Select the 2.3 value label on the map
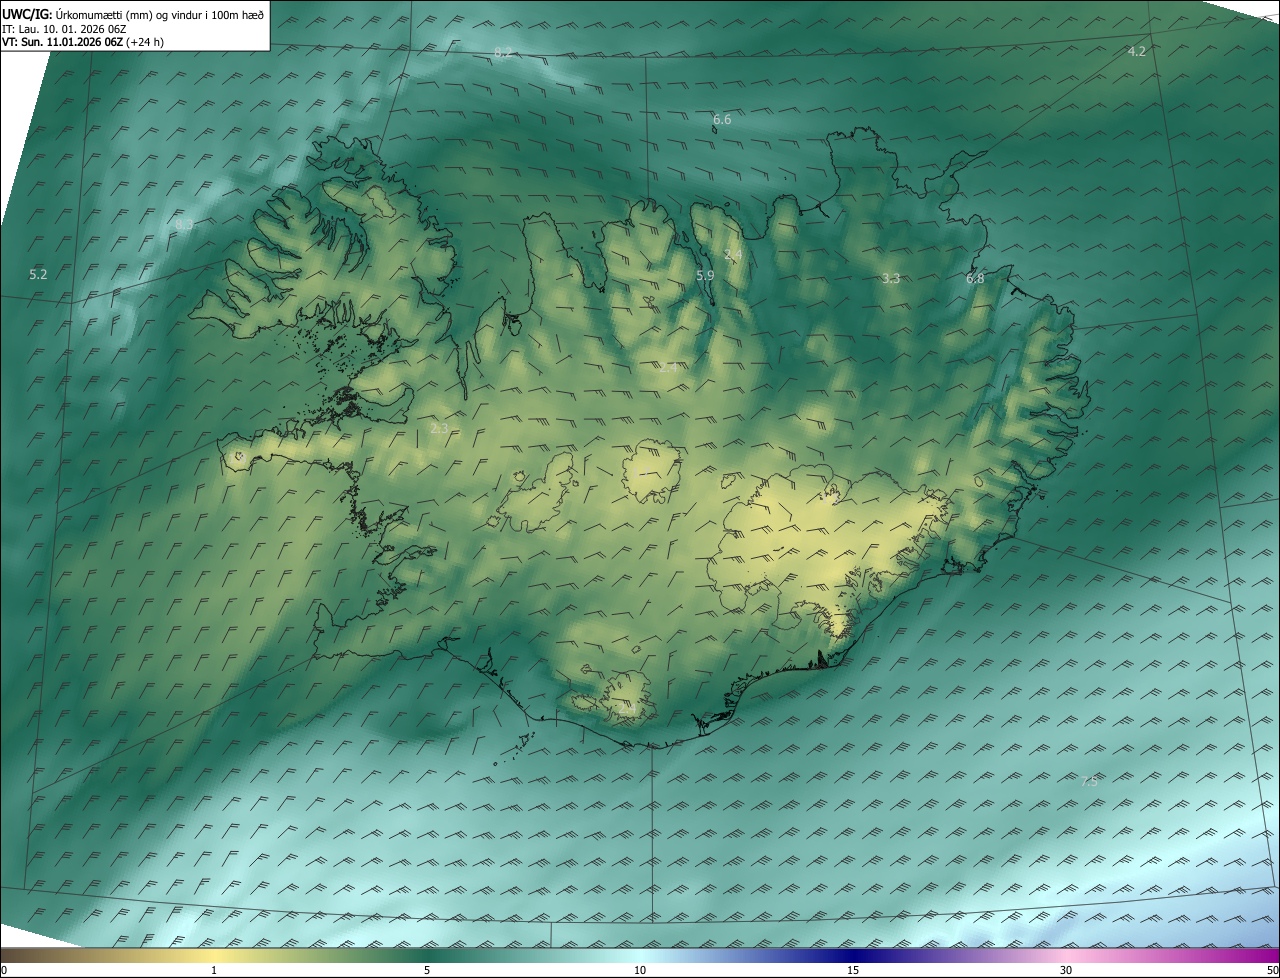Viewport: 1280px width, 978px height. [439, 428]
